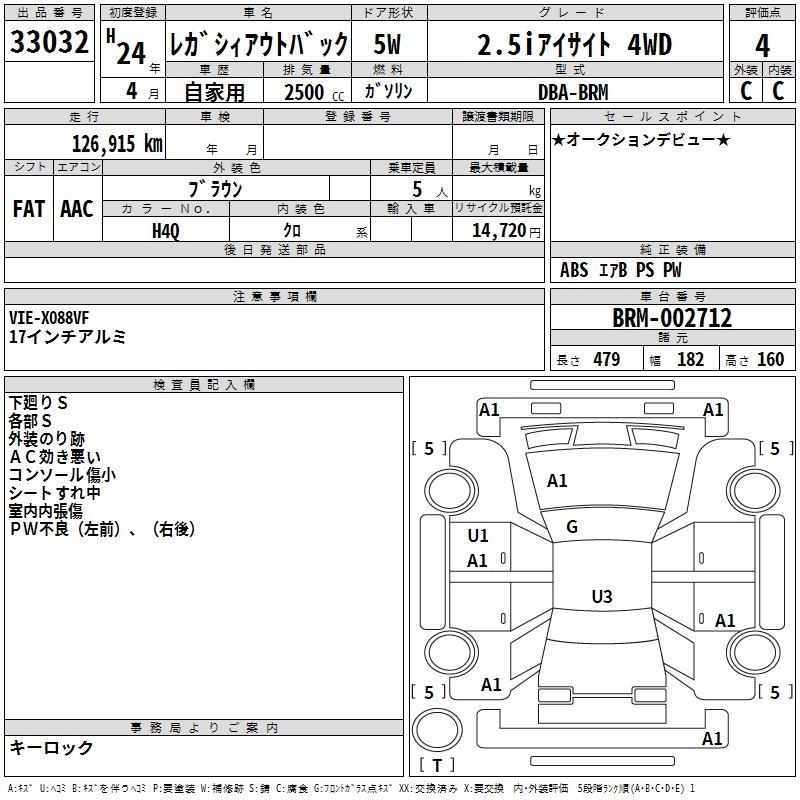
Task: Click recycle deposit 14,720円
Action: 506,231
